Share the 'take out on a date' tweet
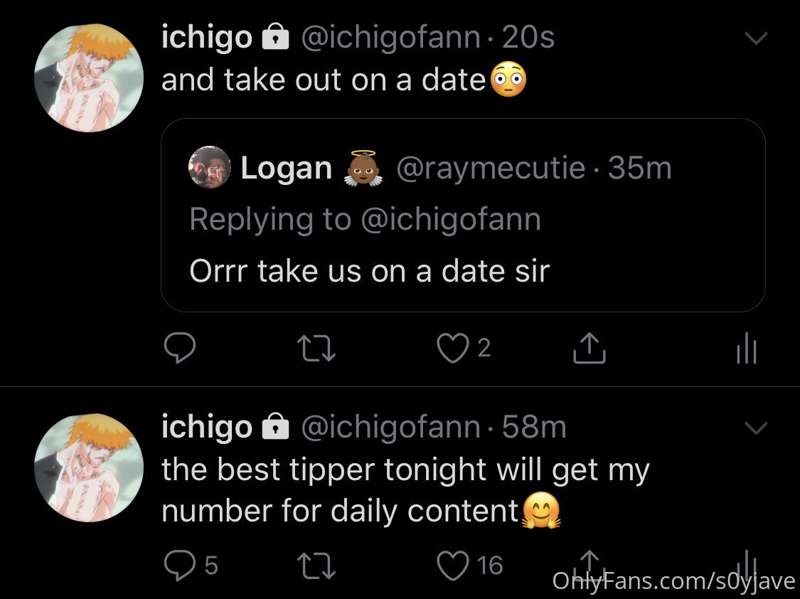This screenshot has height=599, width=800. [x=589, y=348]
